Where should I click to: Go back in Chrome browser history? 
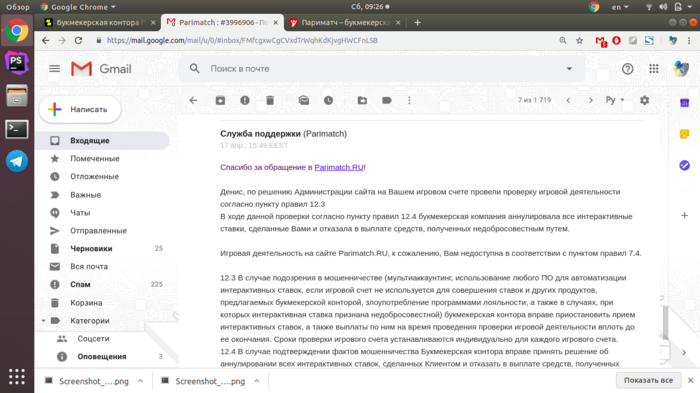[46, 40]
